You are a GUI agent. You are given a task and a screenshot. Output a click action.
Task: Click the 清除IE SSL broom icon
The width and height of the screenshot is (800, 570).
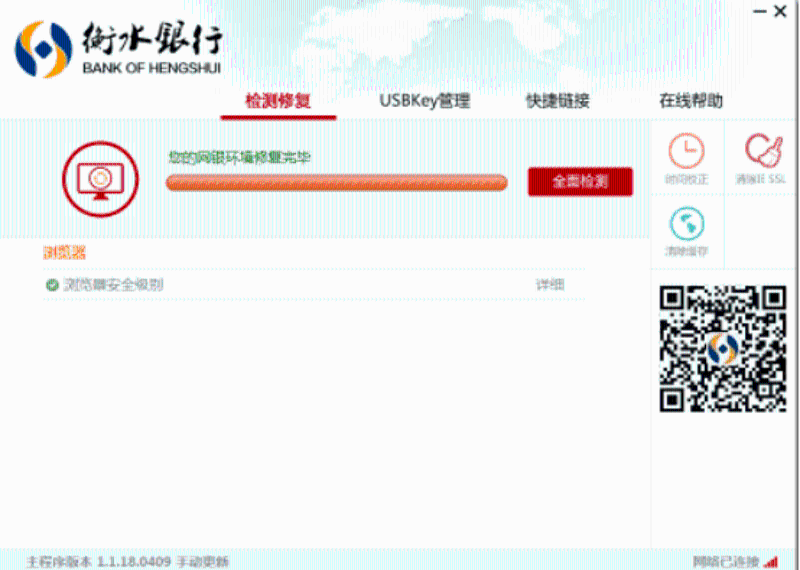(762, 152)
